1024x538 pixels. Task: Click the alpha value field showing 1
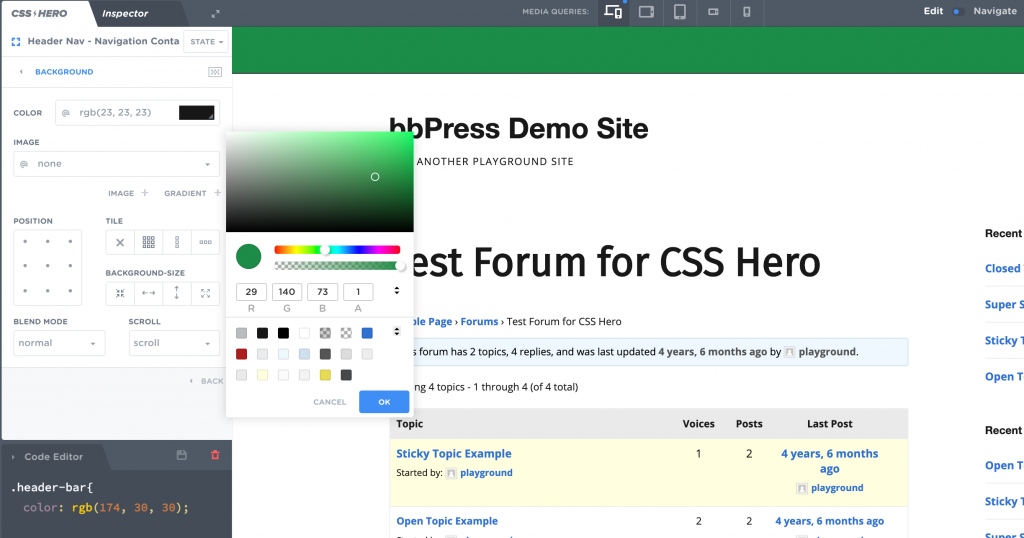coord(358,292)
